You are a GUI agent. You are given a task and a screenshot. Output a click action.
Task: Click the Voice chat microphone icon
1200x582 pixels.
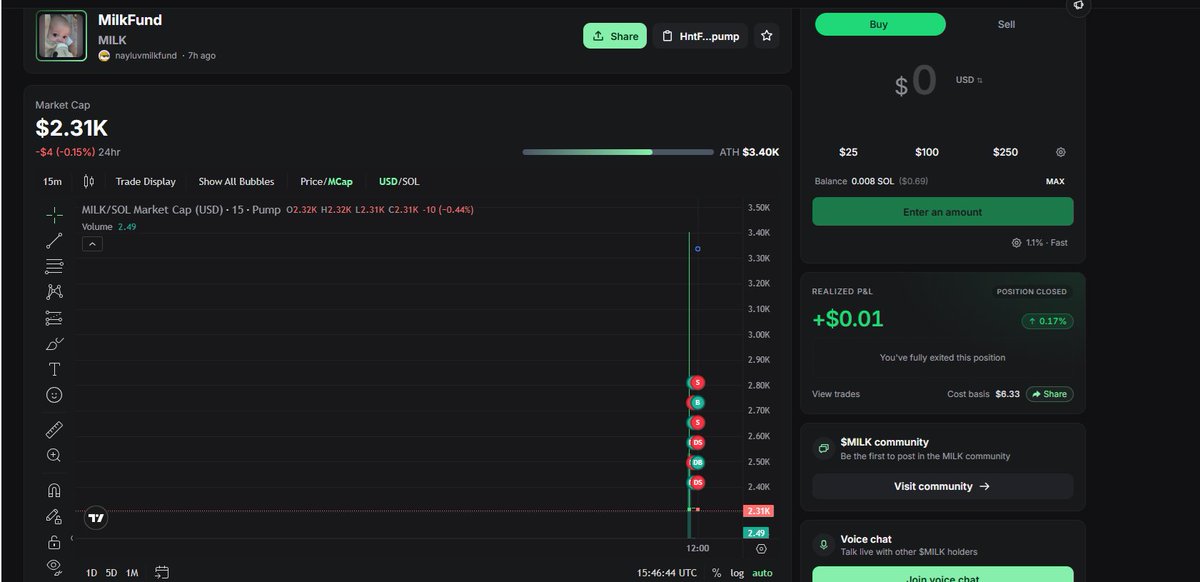coord(824,545)
